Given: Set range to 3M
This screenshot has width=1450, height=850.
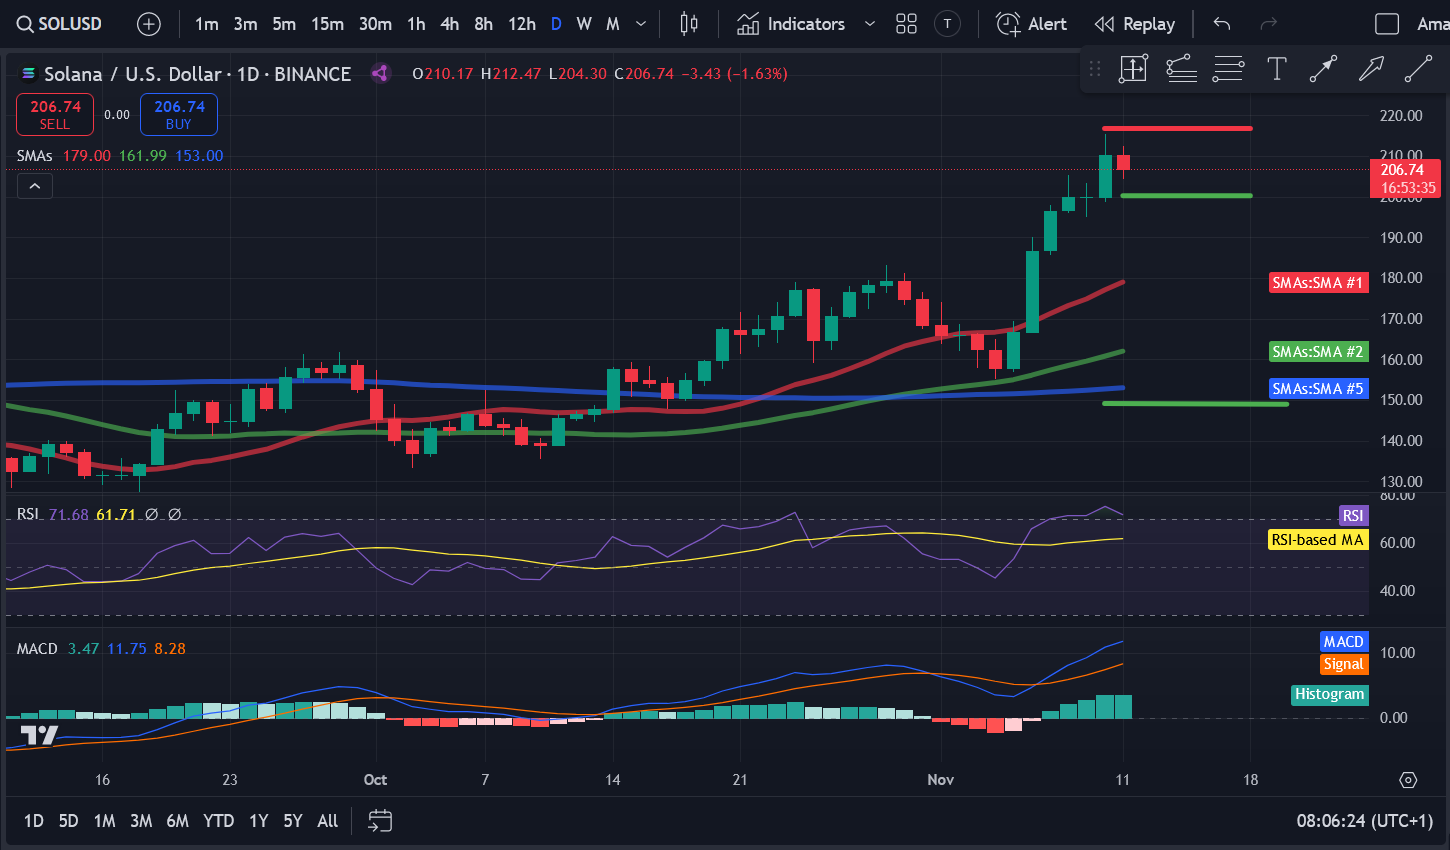Looking at the screenshot, I should click(141, 821).
